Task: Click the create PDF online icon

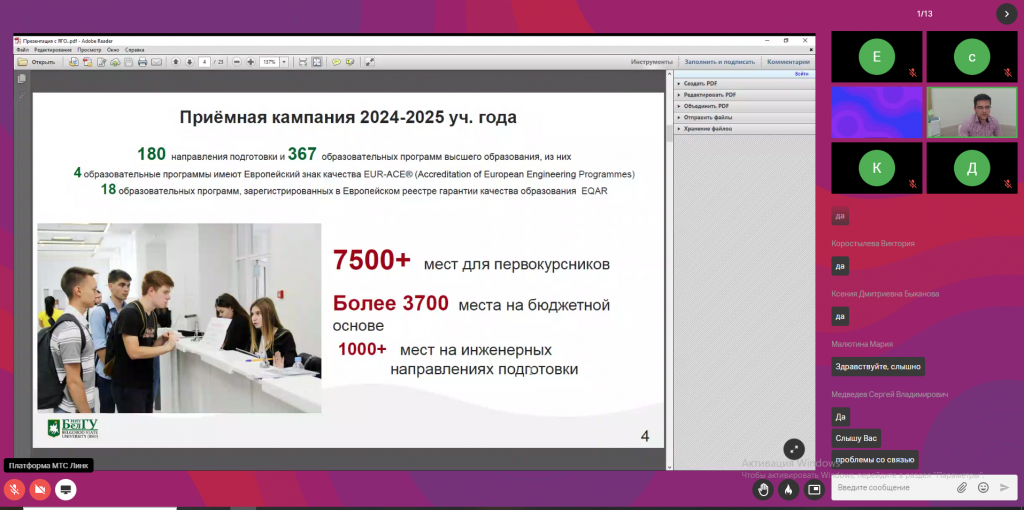Action: pyautogui.click(x=73, y=62)
